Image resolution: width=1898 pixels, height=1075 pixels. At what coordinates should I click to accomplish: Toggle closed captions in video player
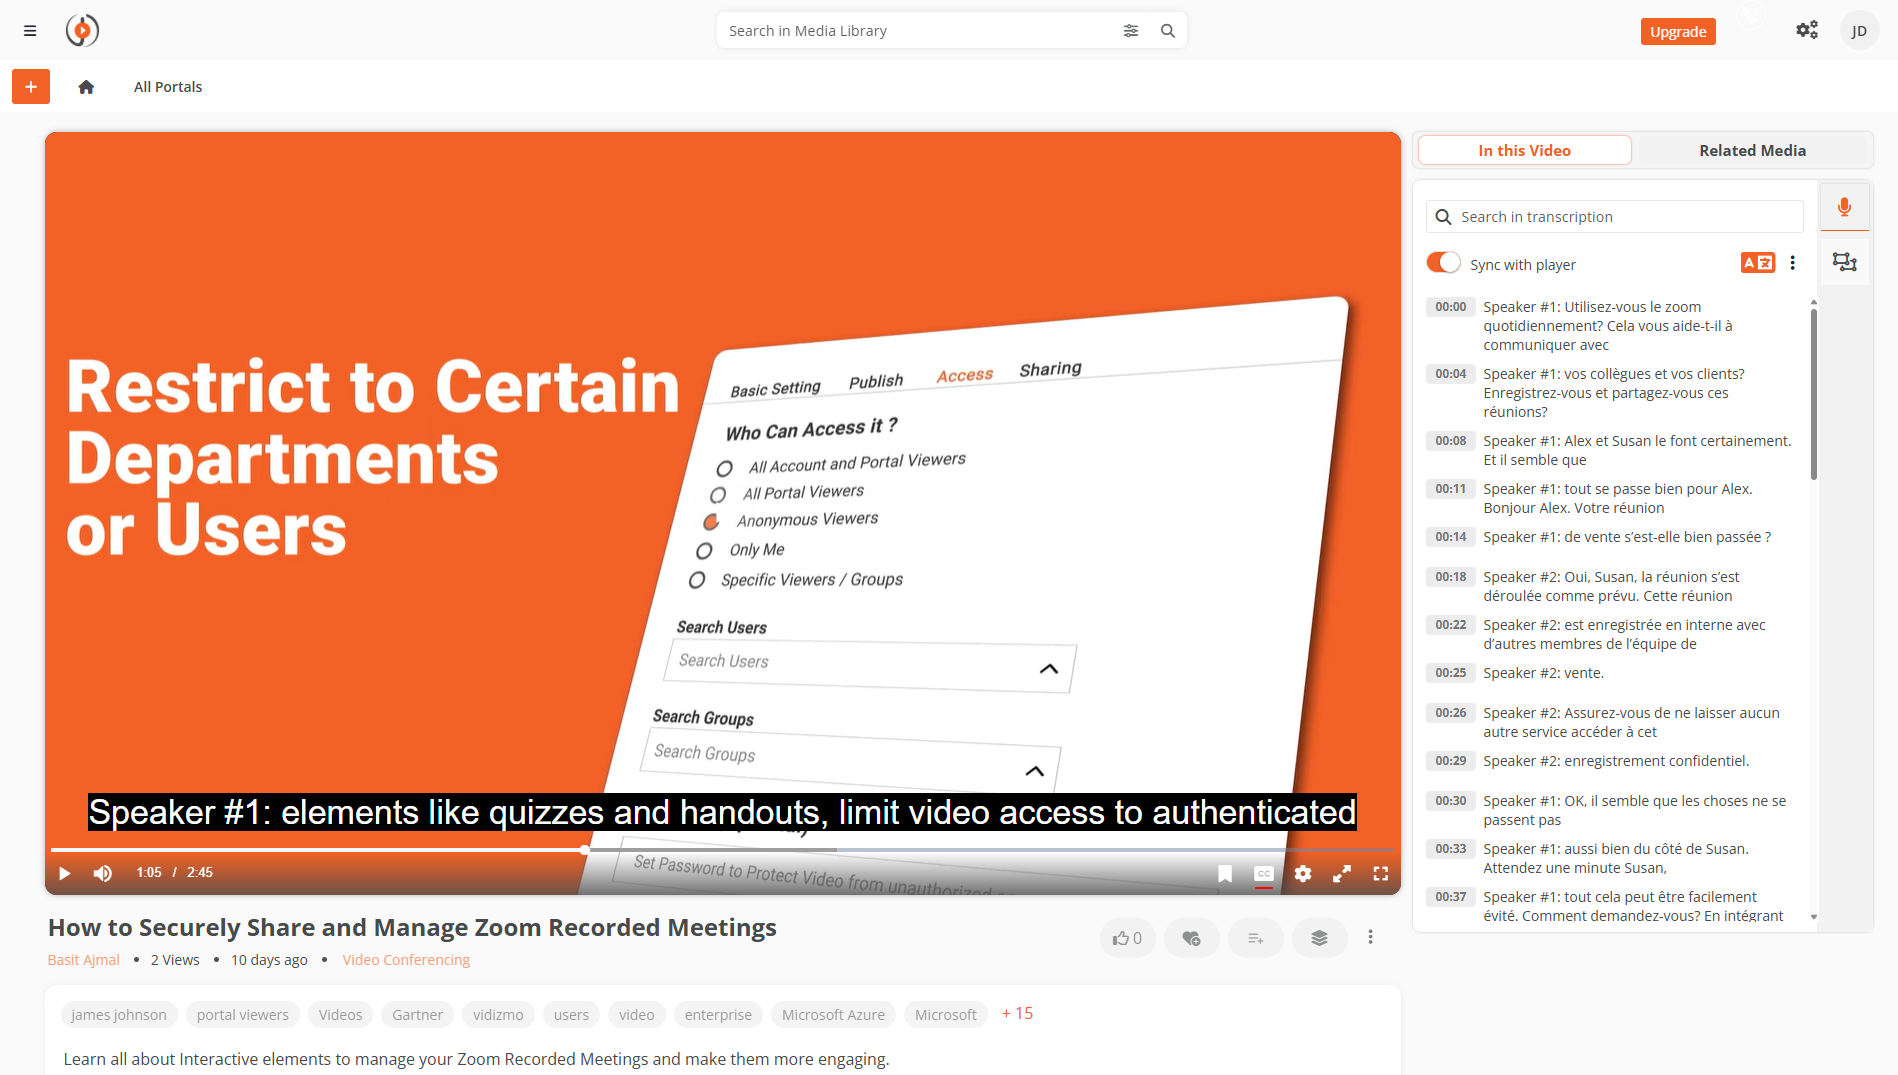tap(1263, 874)
